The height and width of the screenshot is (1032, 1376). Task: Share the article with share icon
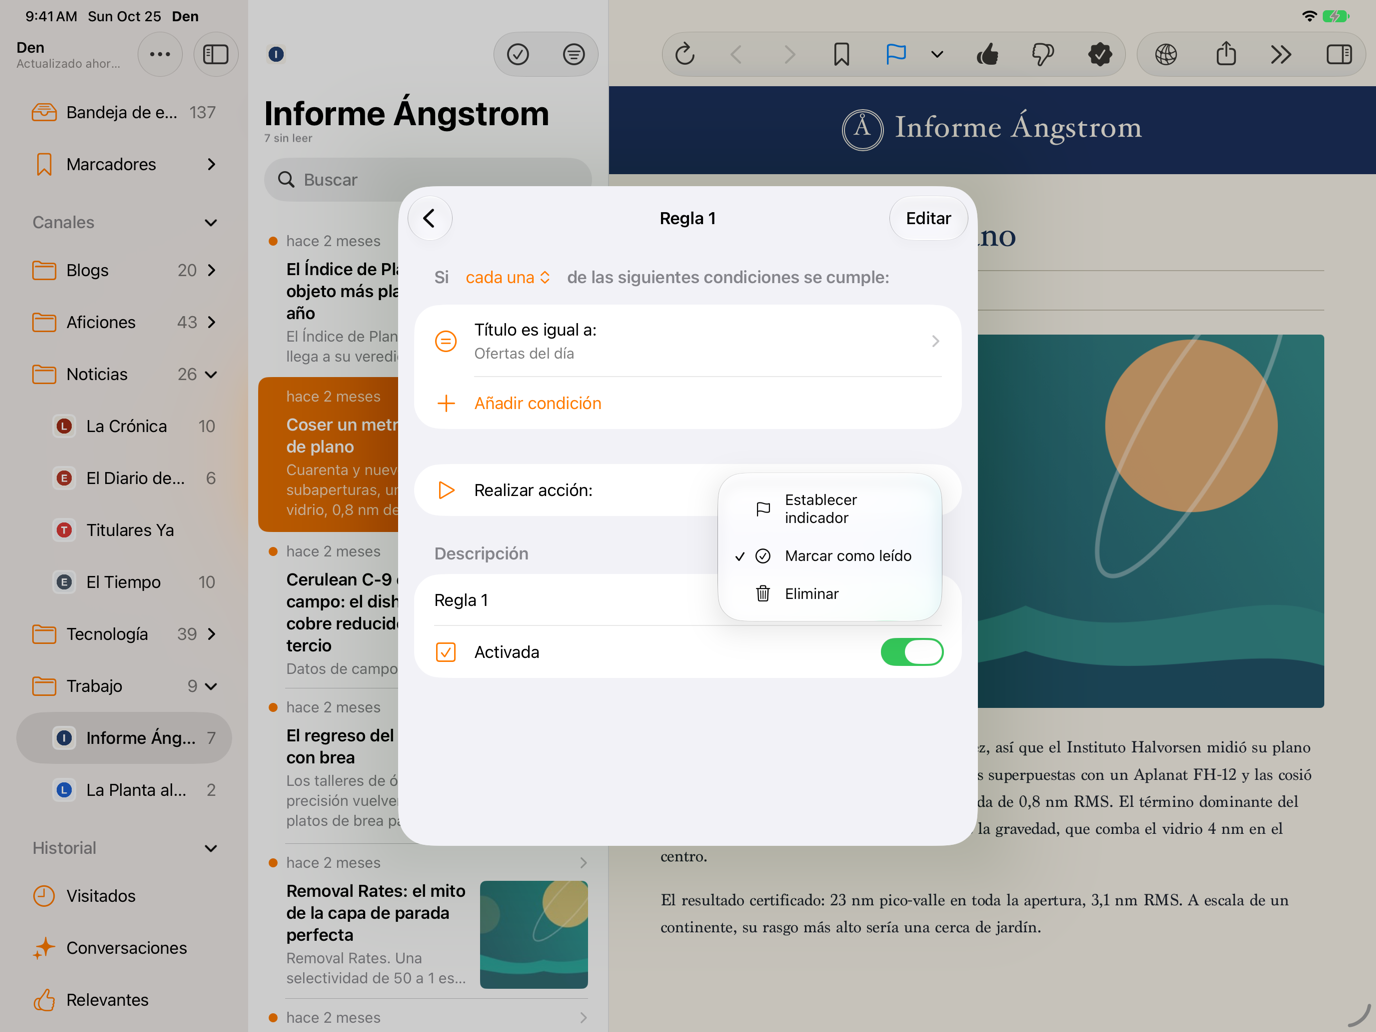pyautogui.click(x=1226, y=54)
